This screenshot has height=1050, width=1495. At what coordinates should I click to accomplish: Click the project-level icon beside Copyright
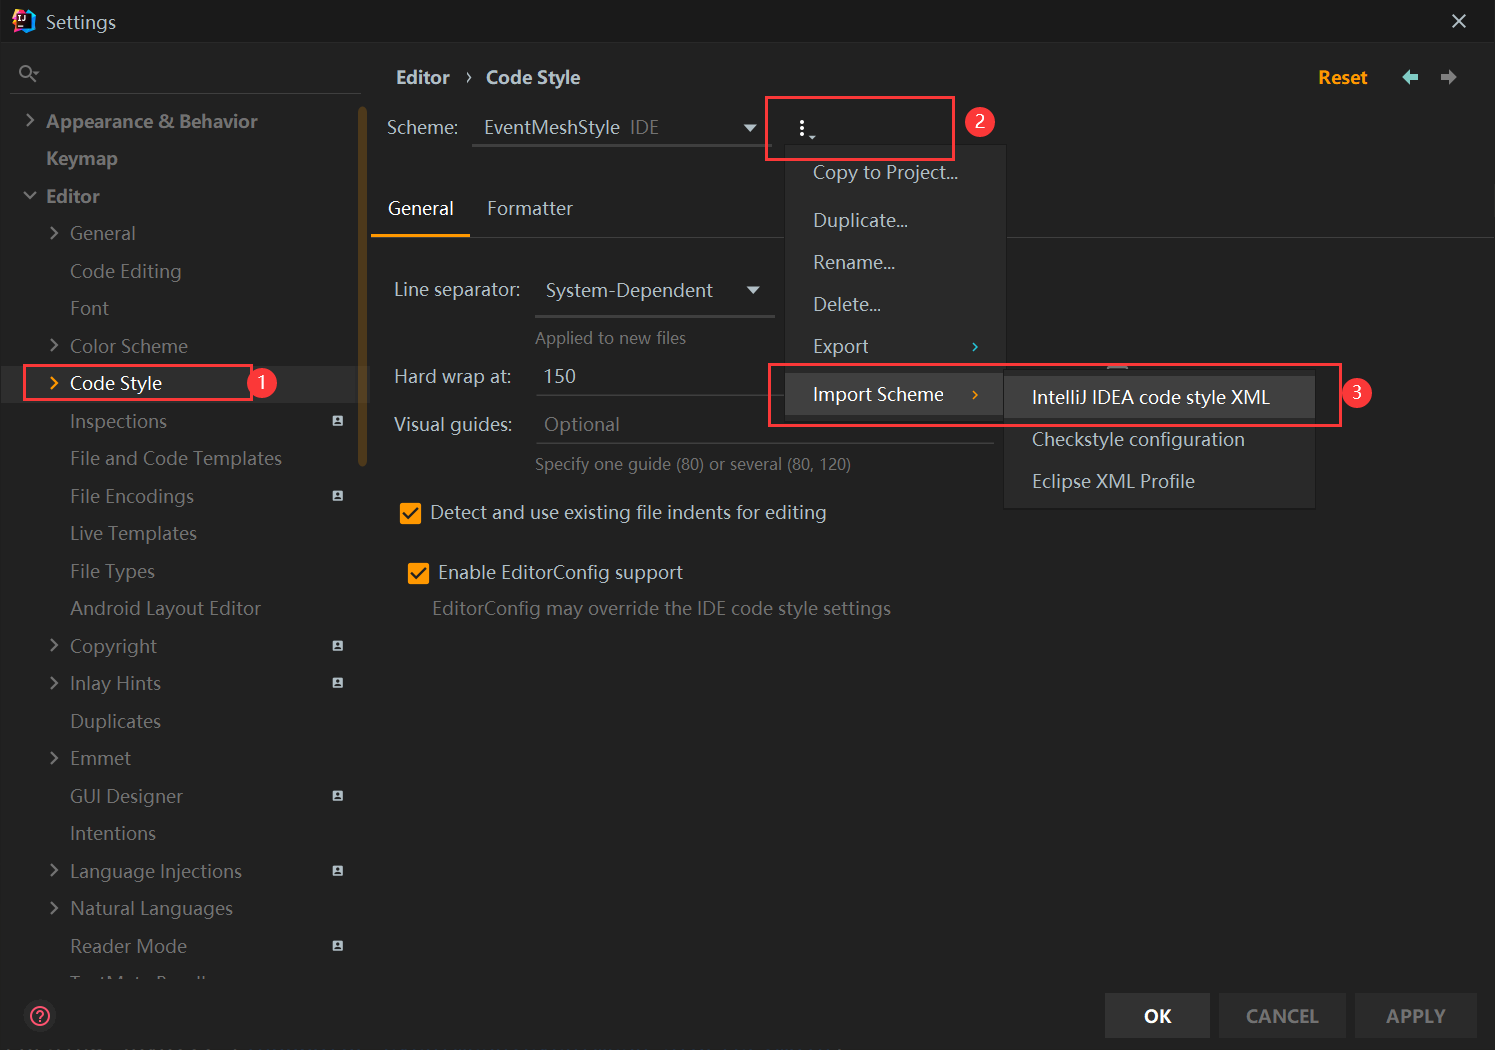338,646
